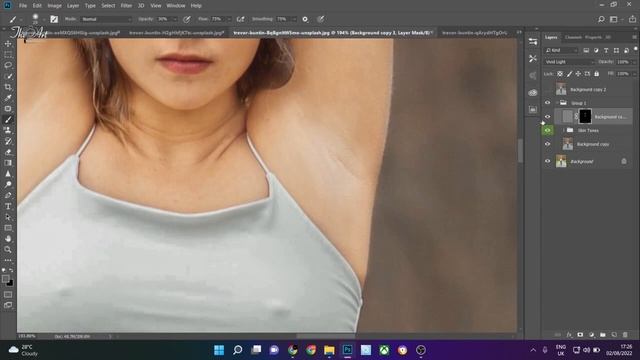Select the Background layer thumbnail
Image resolution: width=640 pixels, height=360 pixels.
tap(561, 161)
